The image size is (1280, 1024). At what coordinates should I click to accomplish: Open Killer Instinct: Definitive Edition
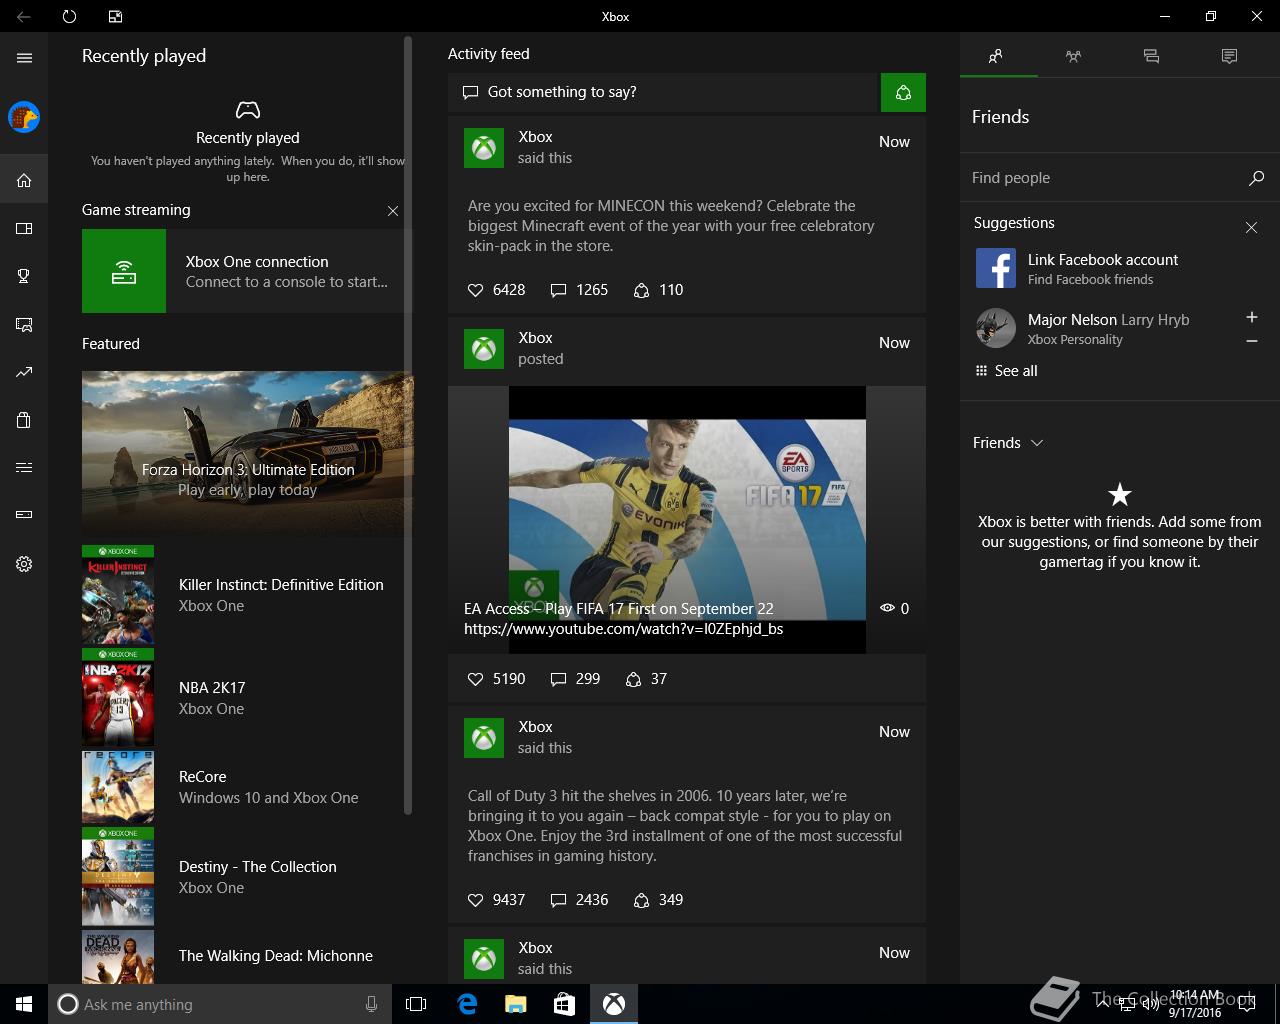[x=247, y=595]
